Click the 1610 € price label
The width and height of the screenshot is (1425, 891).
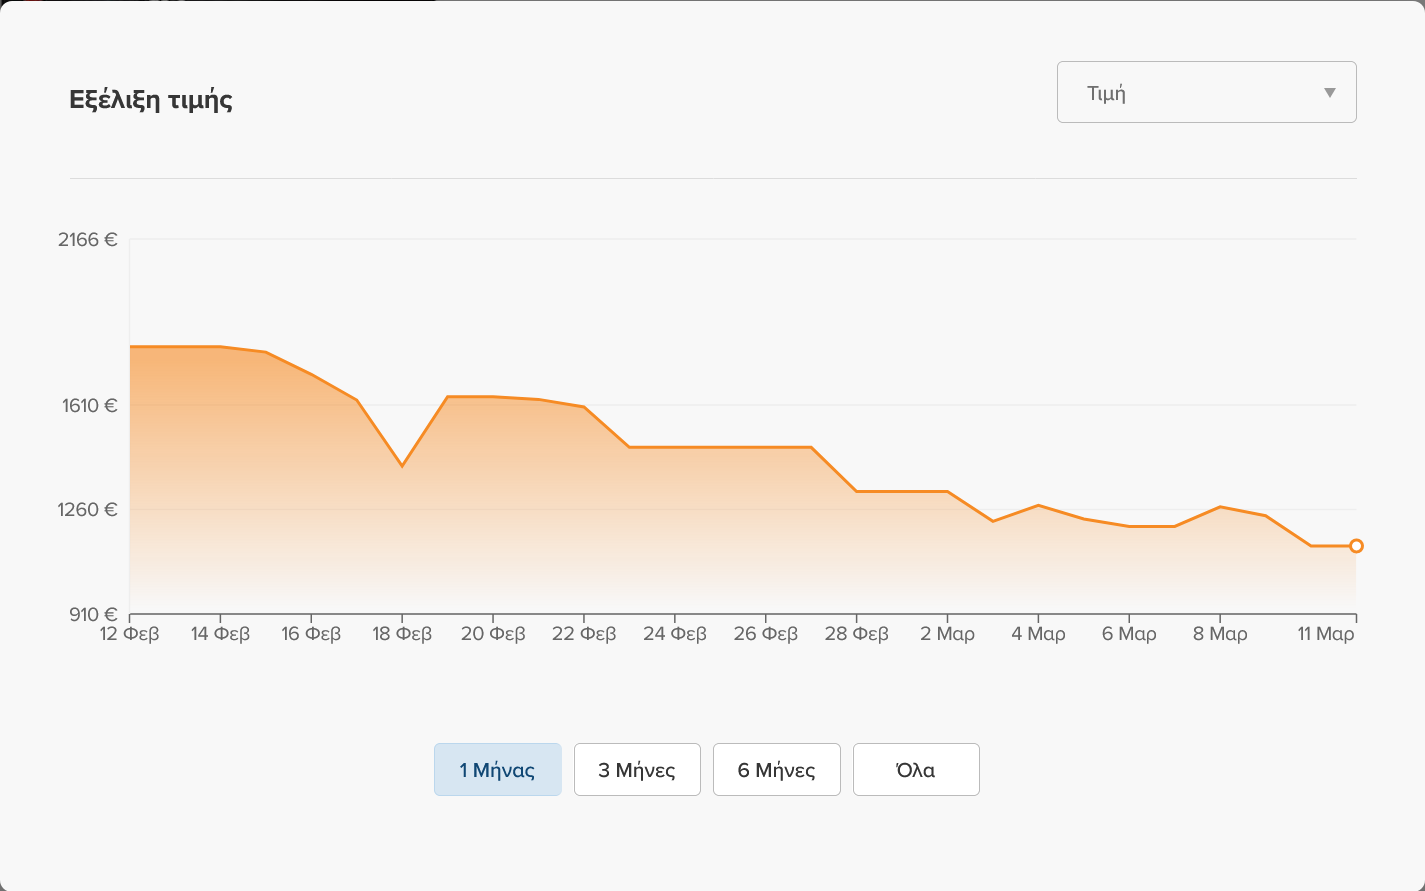[x=90, y=406]
